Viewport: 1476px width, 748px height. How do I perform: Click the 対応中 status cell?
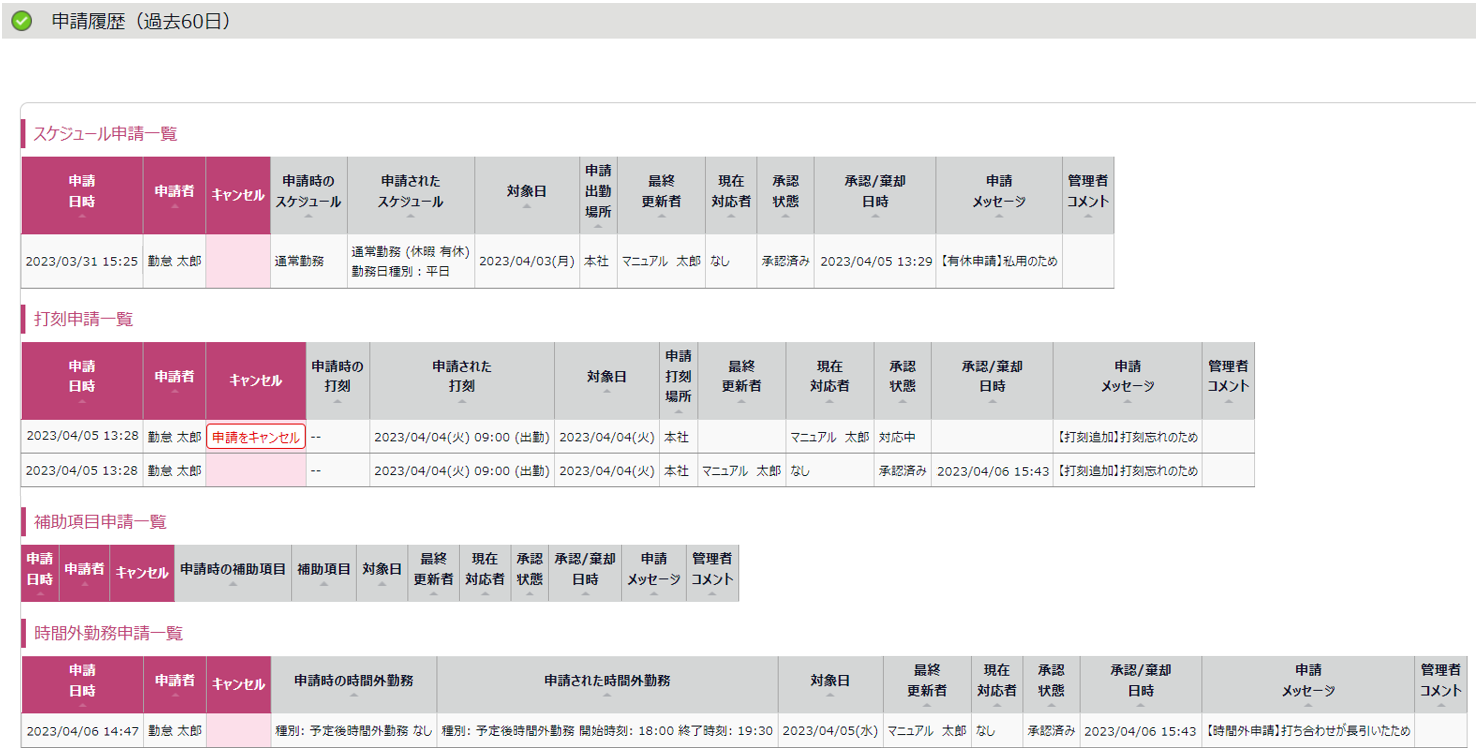[x=903, y=437]
